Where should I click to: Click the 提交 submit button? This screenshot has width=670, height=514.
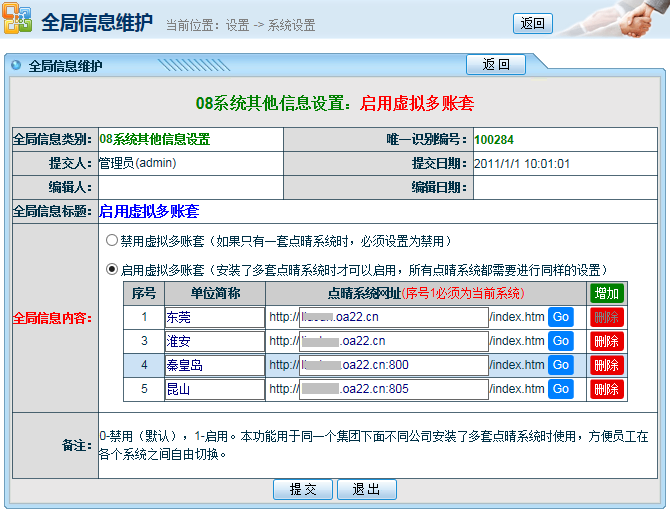coord(302,490)
